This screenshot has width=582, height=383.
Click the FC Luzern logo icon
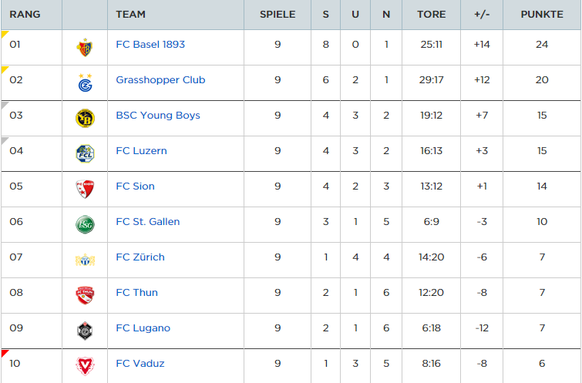(x=85, y=154)
